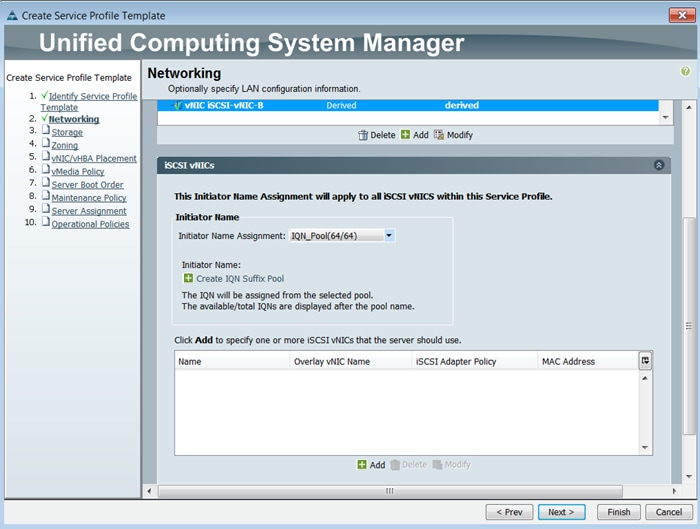Click the vNIC/vHBA Placement step page icon

[46, 156]
